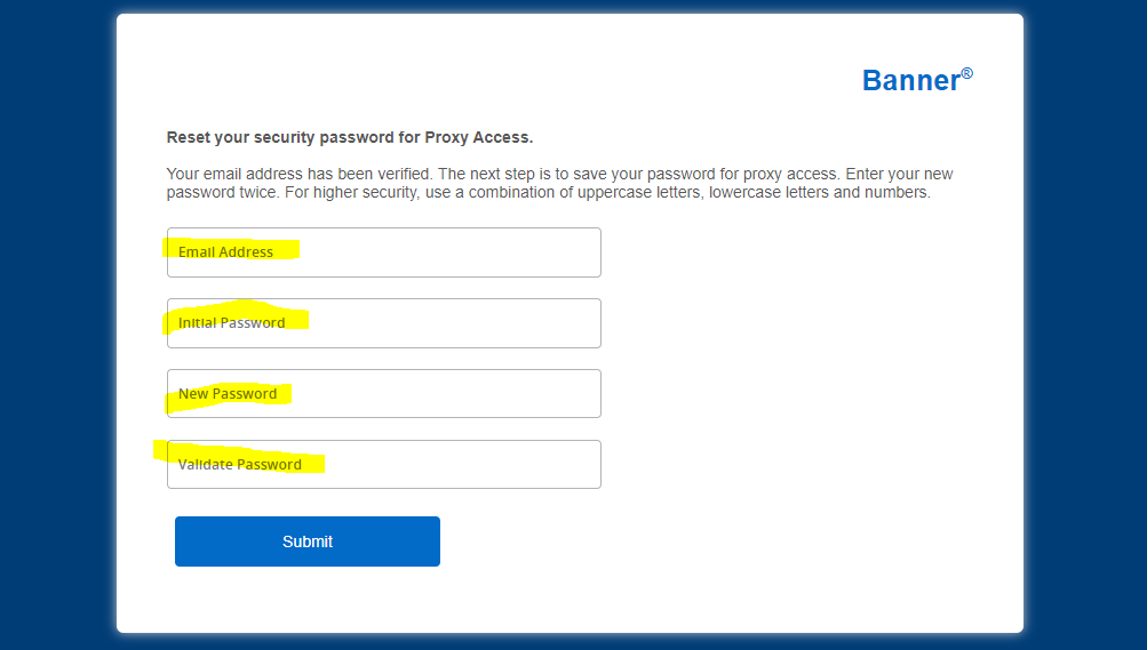Click the highlighted Initial Password label
Viewport: 1148px width, 650px height.
(233, 323)
